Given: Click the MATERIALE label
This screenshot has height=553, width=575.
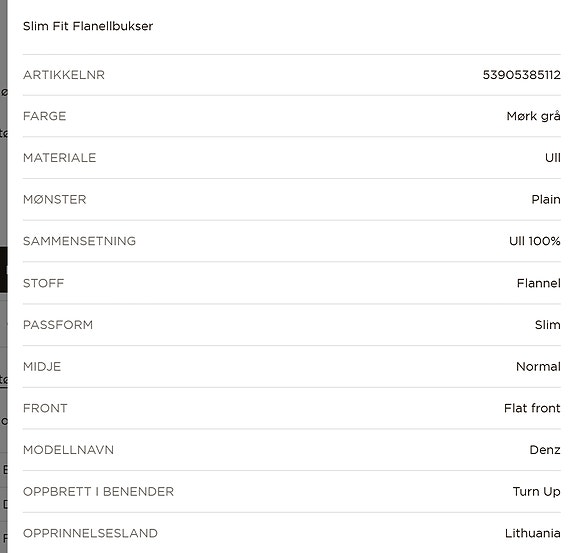Looking at the screenshot, I should coord(59,158).
